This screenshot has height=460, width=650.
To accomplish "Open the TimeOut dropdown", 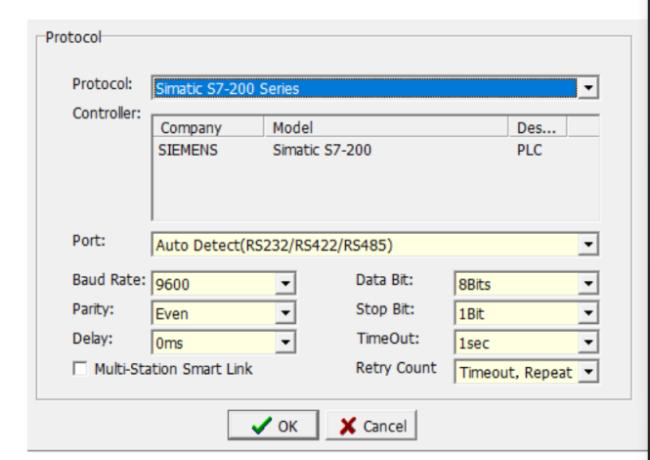I will click(590, 342).
